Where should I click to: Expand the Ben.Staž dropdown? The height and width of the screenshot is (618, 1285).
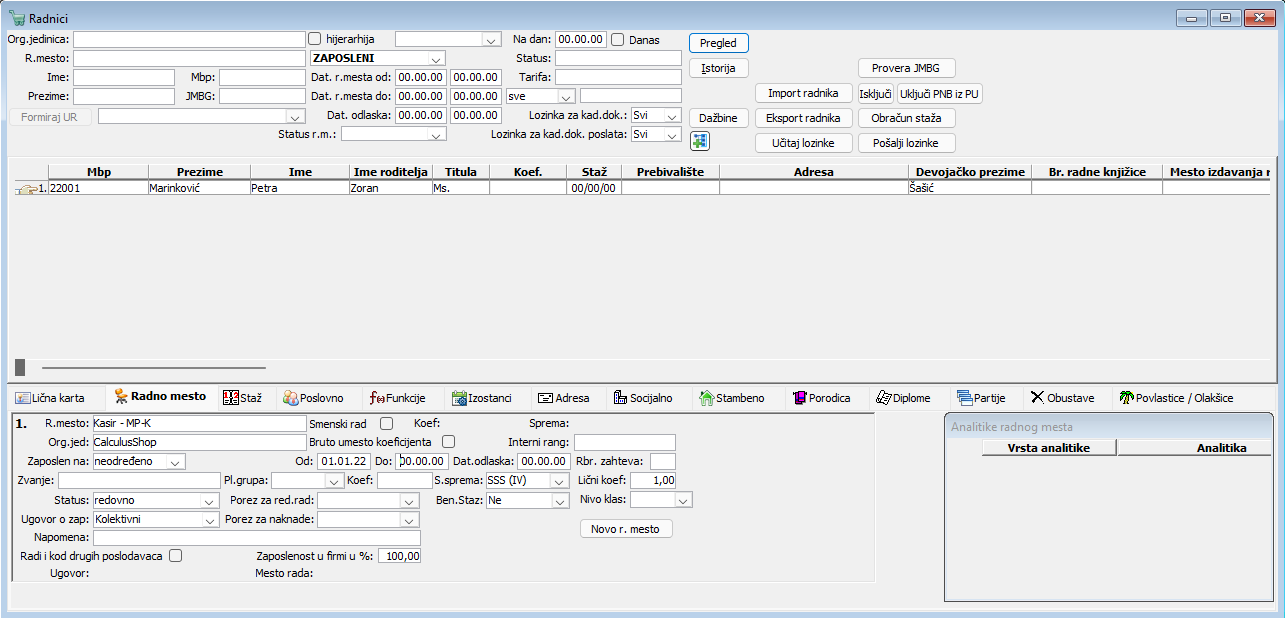[x=560, y=500]
